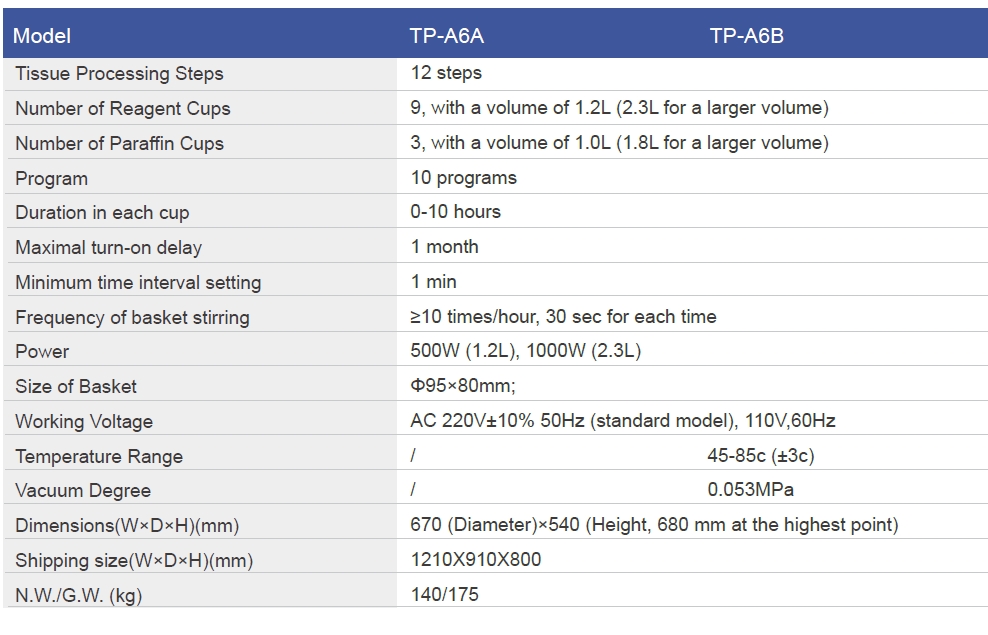This screenshot has height=635, width=988.
Task: Click the Maximal turn-on delay label
Action: click(108, 248)
